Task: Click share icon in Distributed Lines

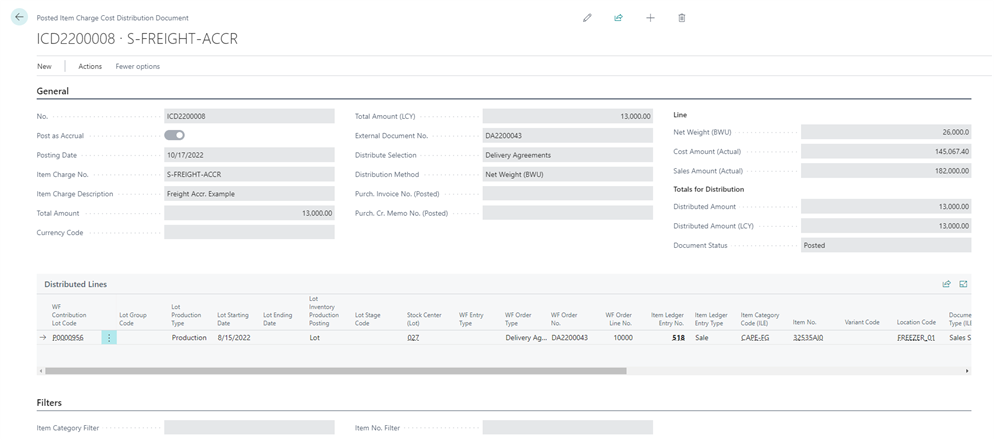Action: pyautogui.click(x=946, y=284)
